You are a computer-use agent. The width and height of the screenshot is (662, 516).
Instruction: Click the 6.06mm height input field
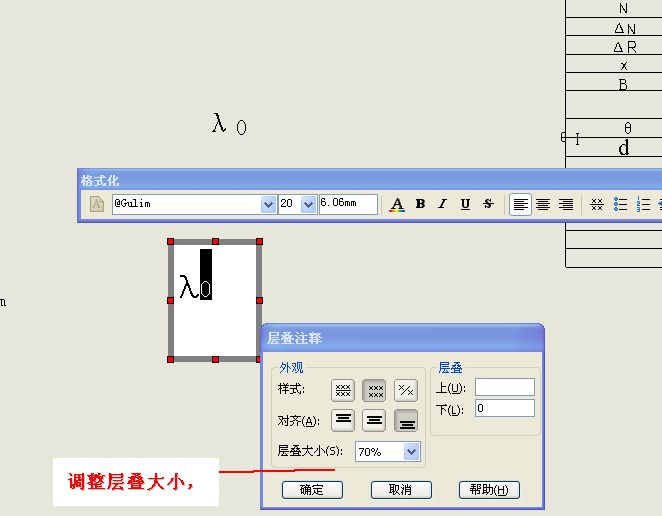tap(348, 204)
